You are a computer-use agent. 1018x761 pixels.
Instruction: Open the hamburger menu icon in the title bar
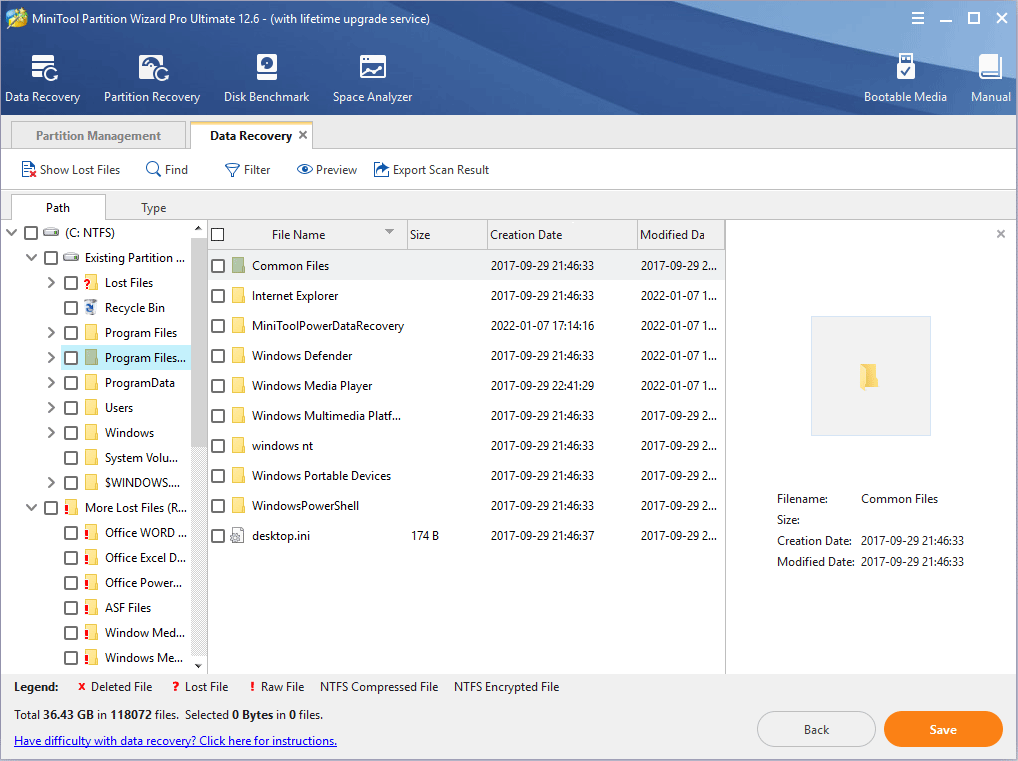(917, 18)
